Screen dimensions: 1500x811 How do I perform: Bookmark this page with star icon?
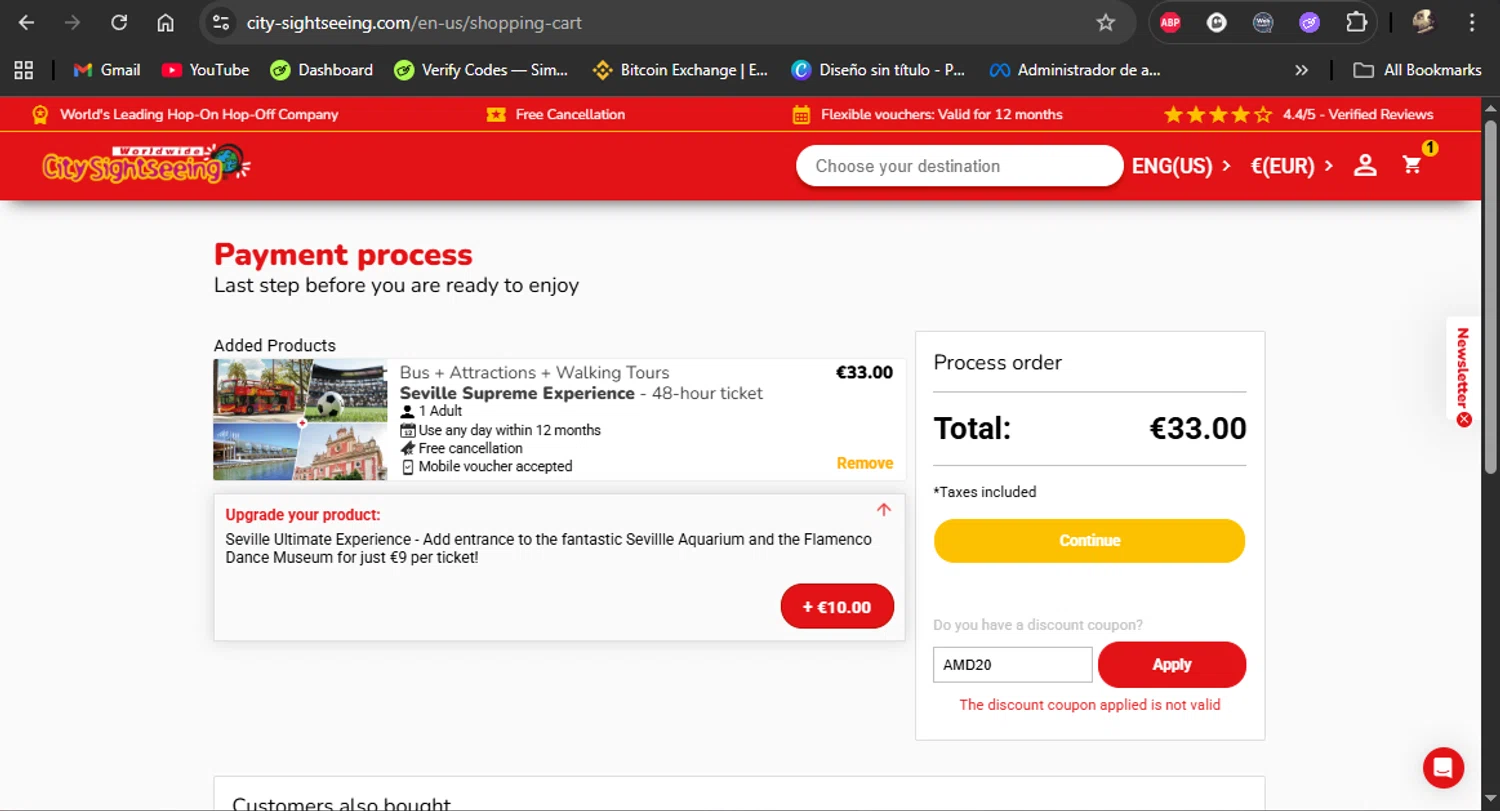coord(1105,23)
